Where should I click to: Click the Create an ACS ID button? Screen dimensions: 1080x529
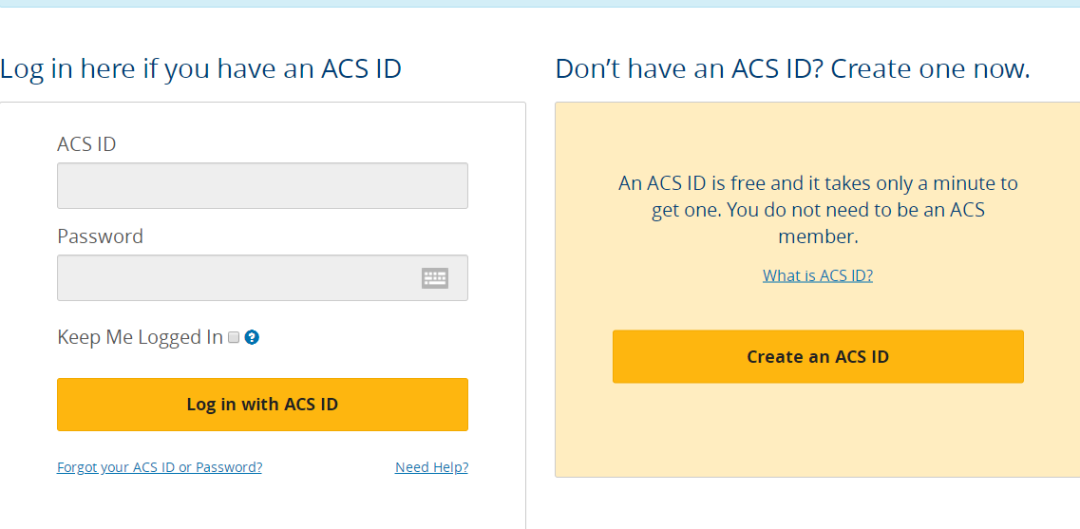point(818,357)
